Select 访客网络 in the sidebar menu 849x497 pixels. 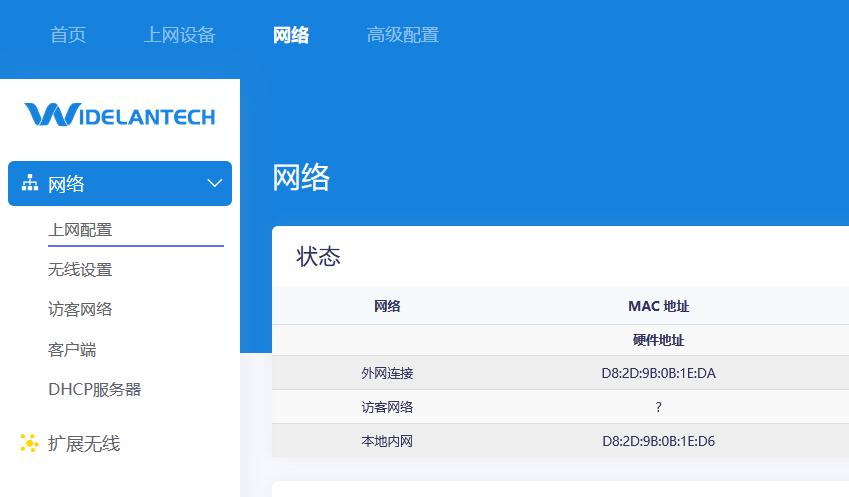80,310
